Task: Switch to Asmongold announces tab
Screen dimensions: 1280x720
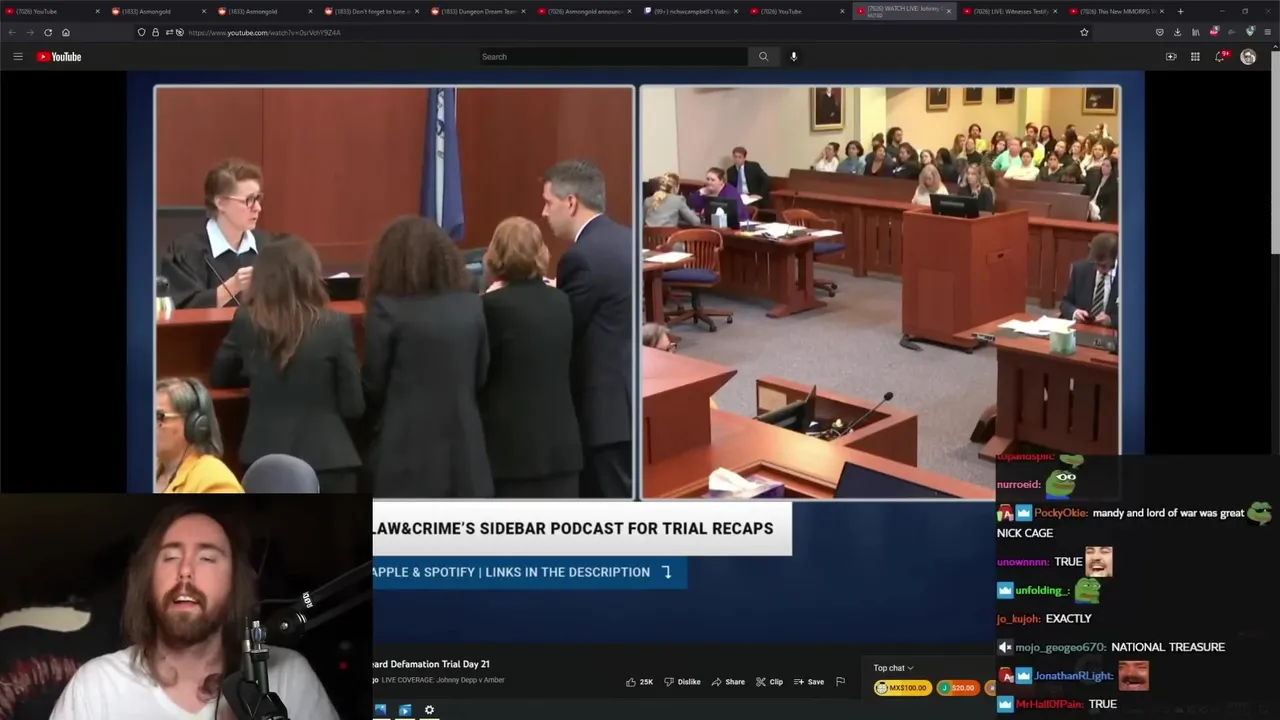Action: pyautogui.click(x=583, y=11)
